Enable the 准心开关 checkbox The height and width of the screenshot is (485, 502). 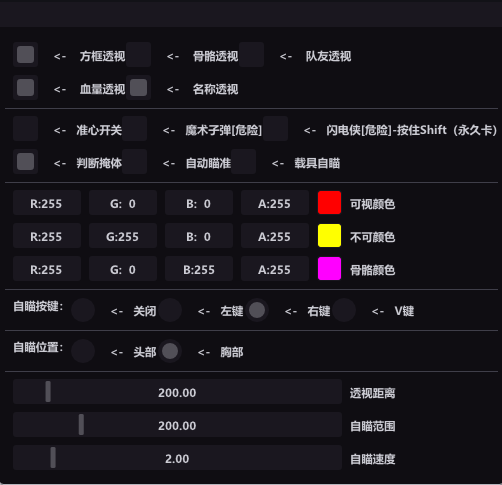tap(25, 129)
